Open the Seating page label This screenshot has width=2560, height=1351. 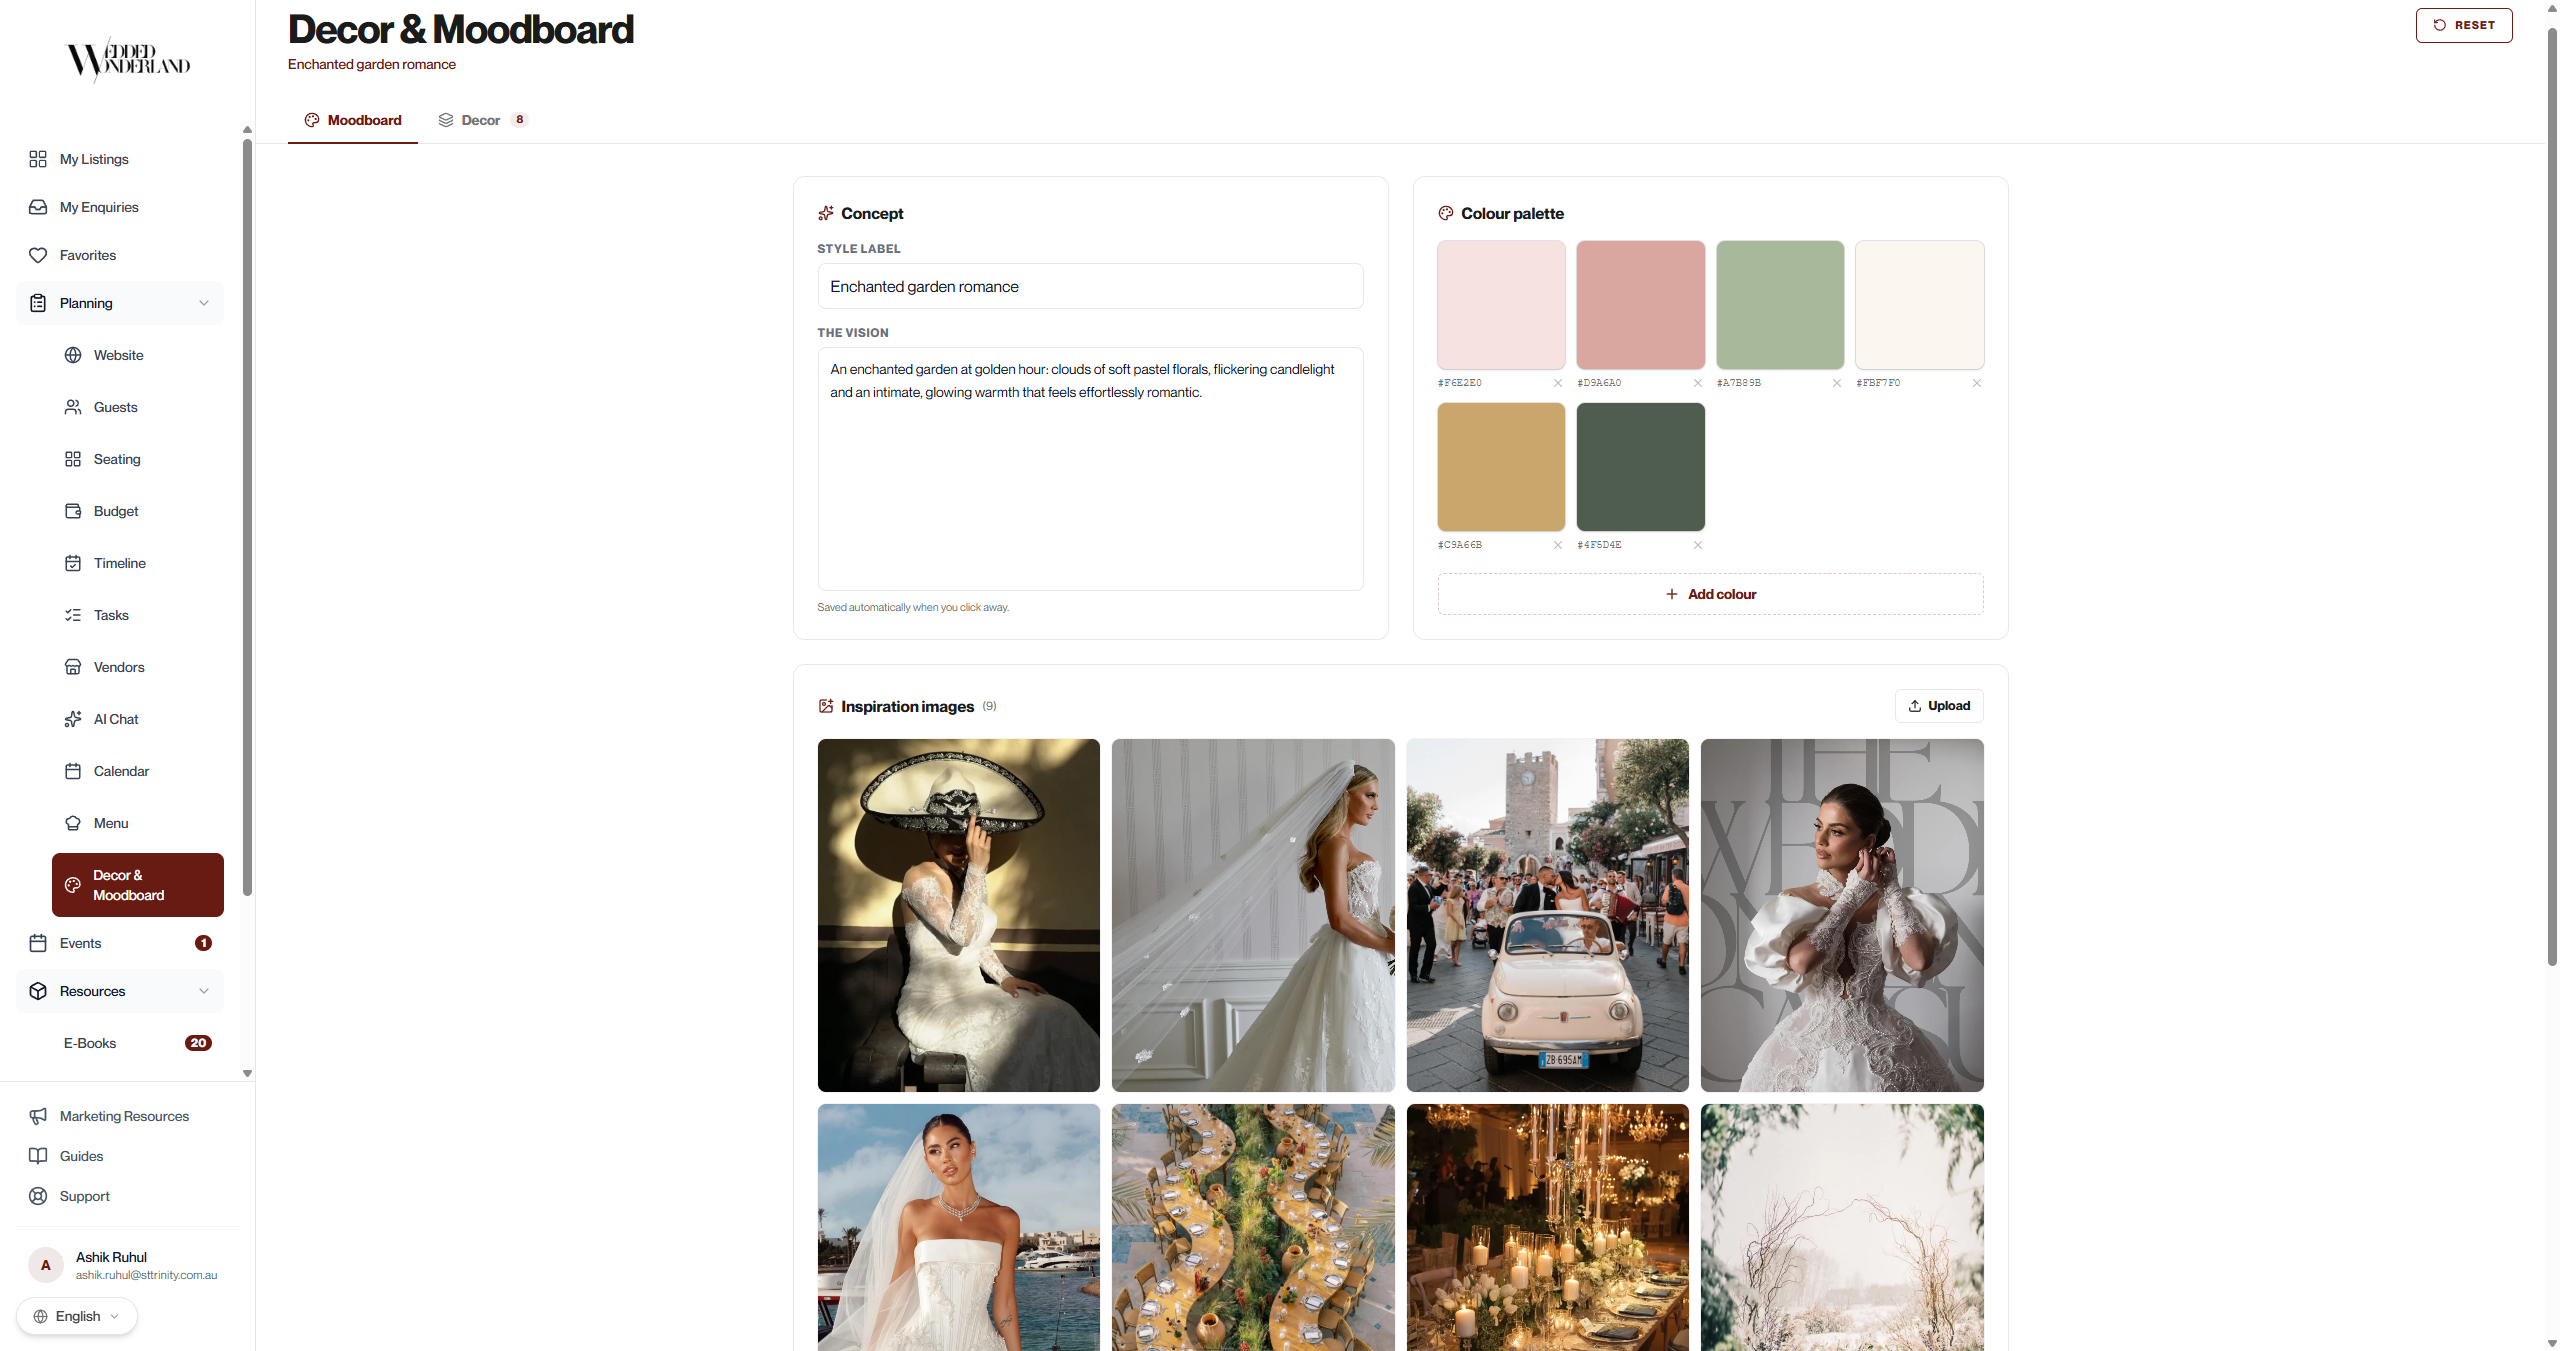click(x=117, y=459)
